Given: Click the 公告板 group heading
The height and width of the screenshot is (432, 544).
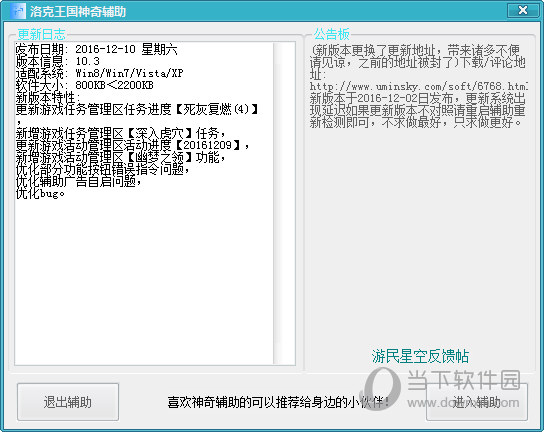Looking at the screenshot, I should [x=332, y=34].
